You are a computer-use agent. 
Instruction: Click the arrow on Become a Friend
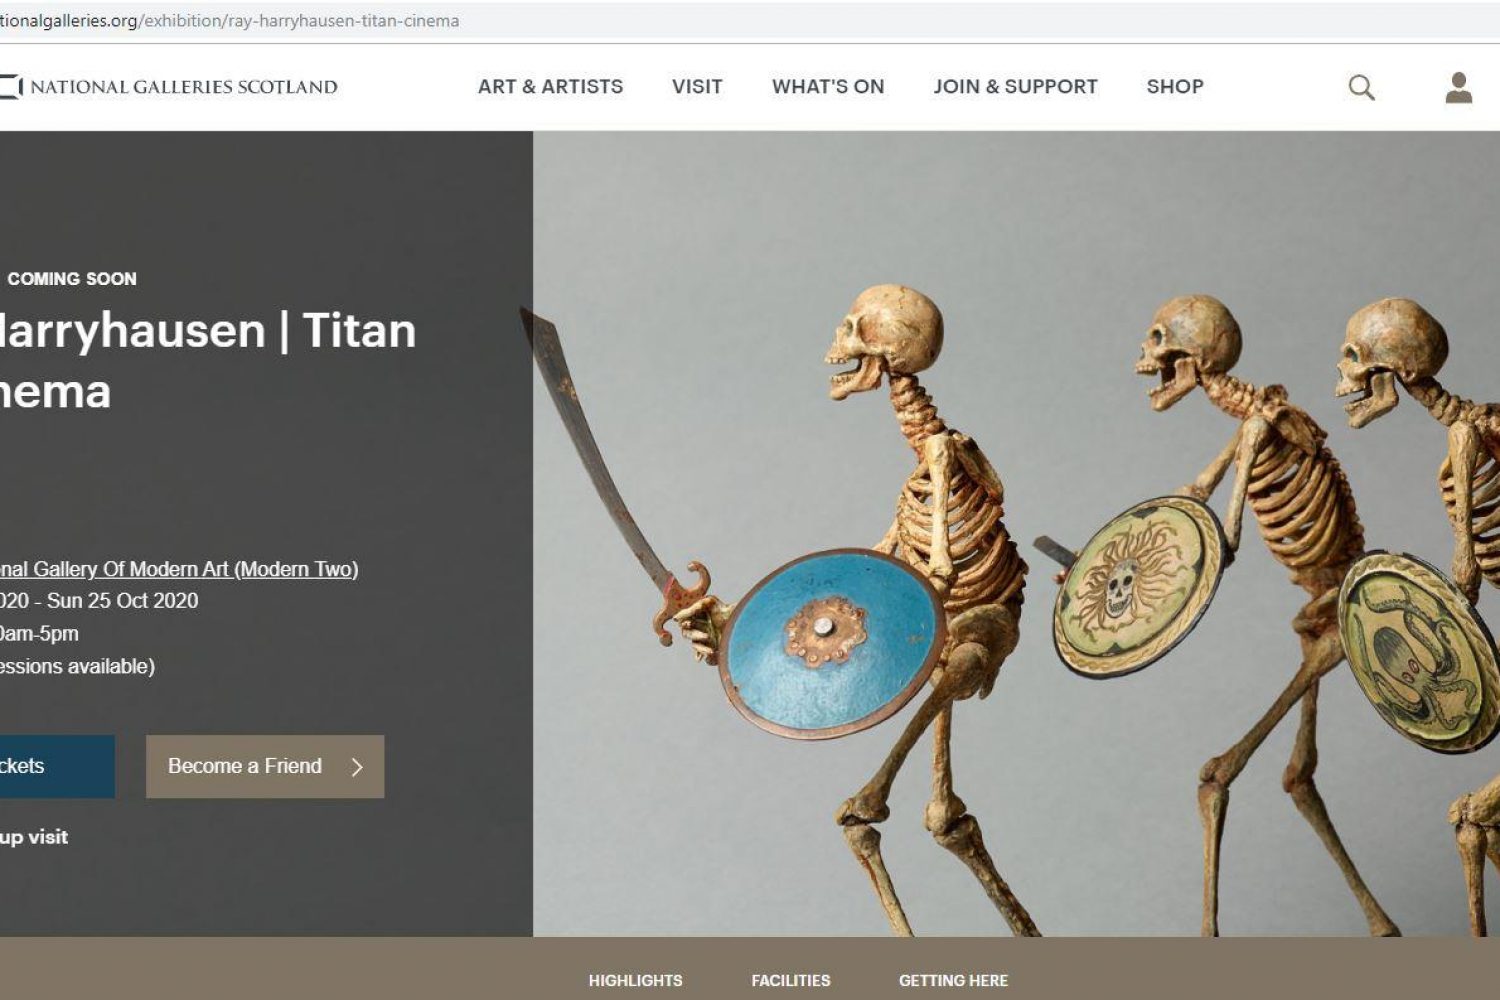click(x=357, y=767)
